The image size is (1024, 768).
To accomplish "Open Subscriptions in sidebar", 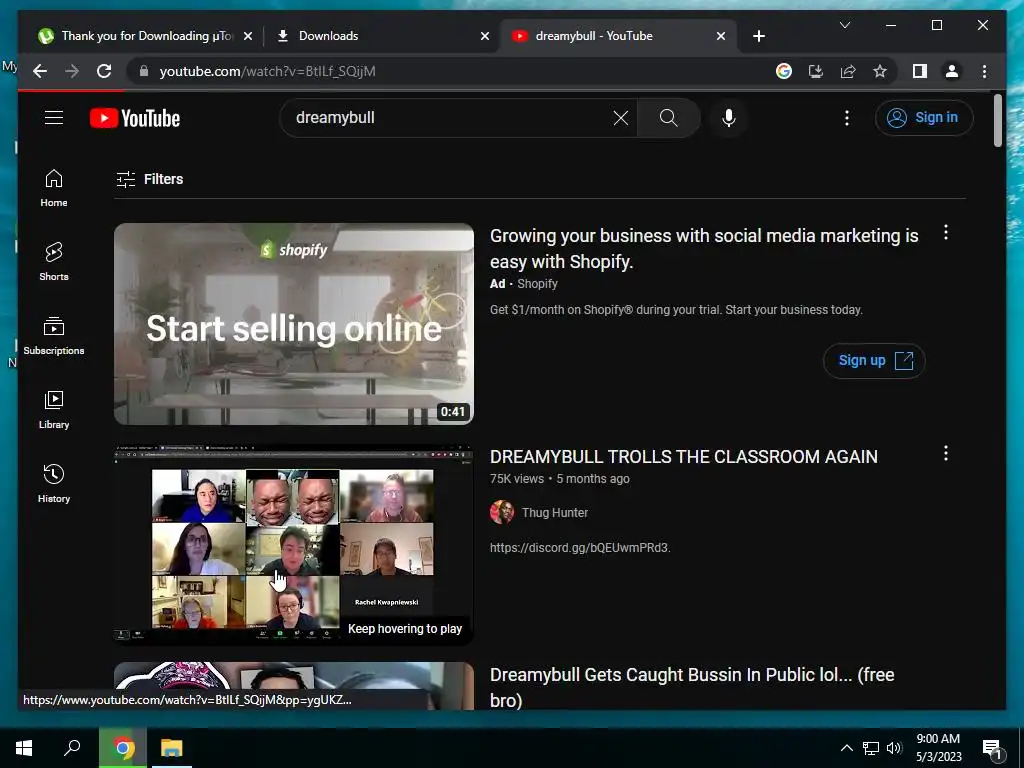I will [x=54, y=336].
